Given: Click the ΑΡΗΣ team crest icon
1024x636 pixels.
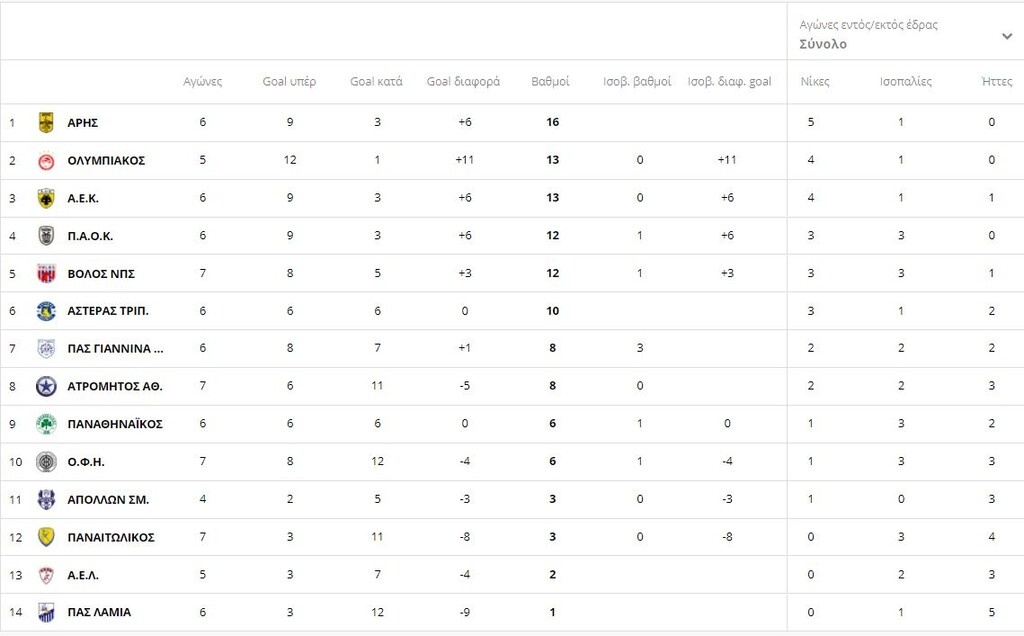Looking at the screenshot, I should pyautogui.click(x=45, y=122).
